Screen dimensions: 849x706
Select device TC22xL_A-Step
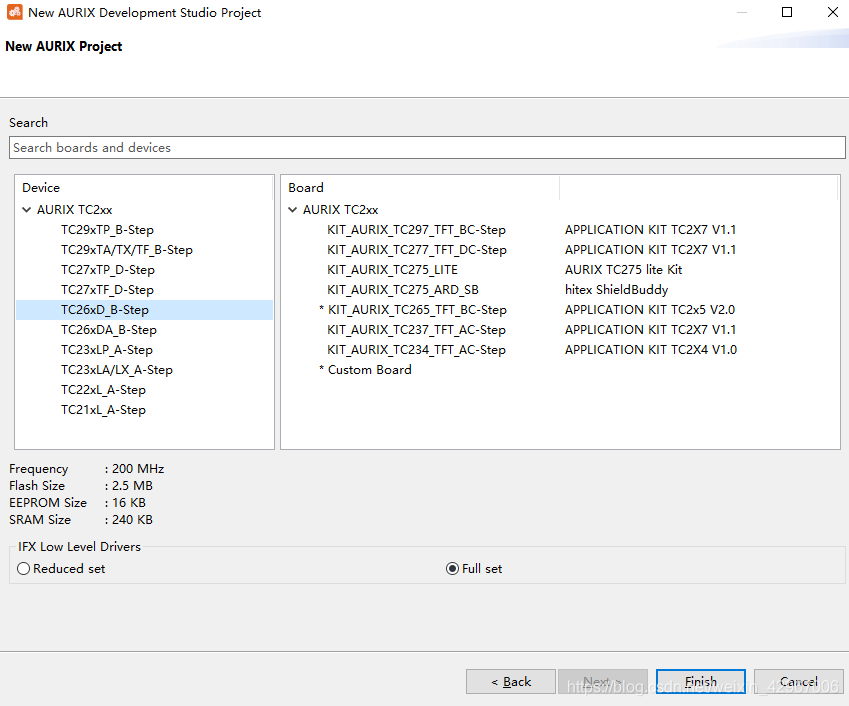pyautogui.click(x=103, y=390)
